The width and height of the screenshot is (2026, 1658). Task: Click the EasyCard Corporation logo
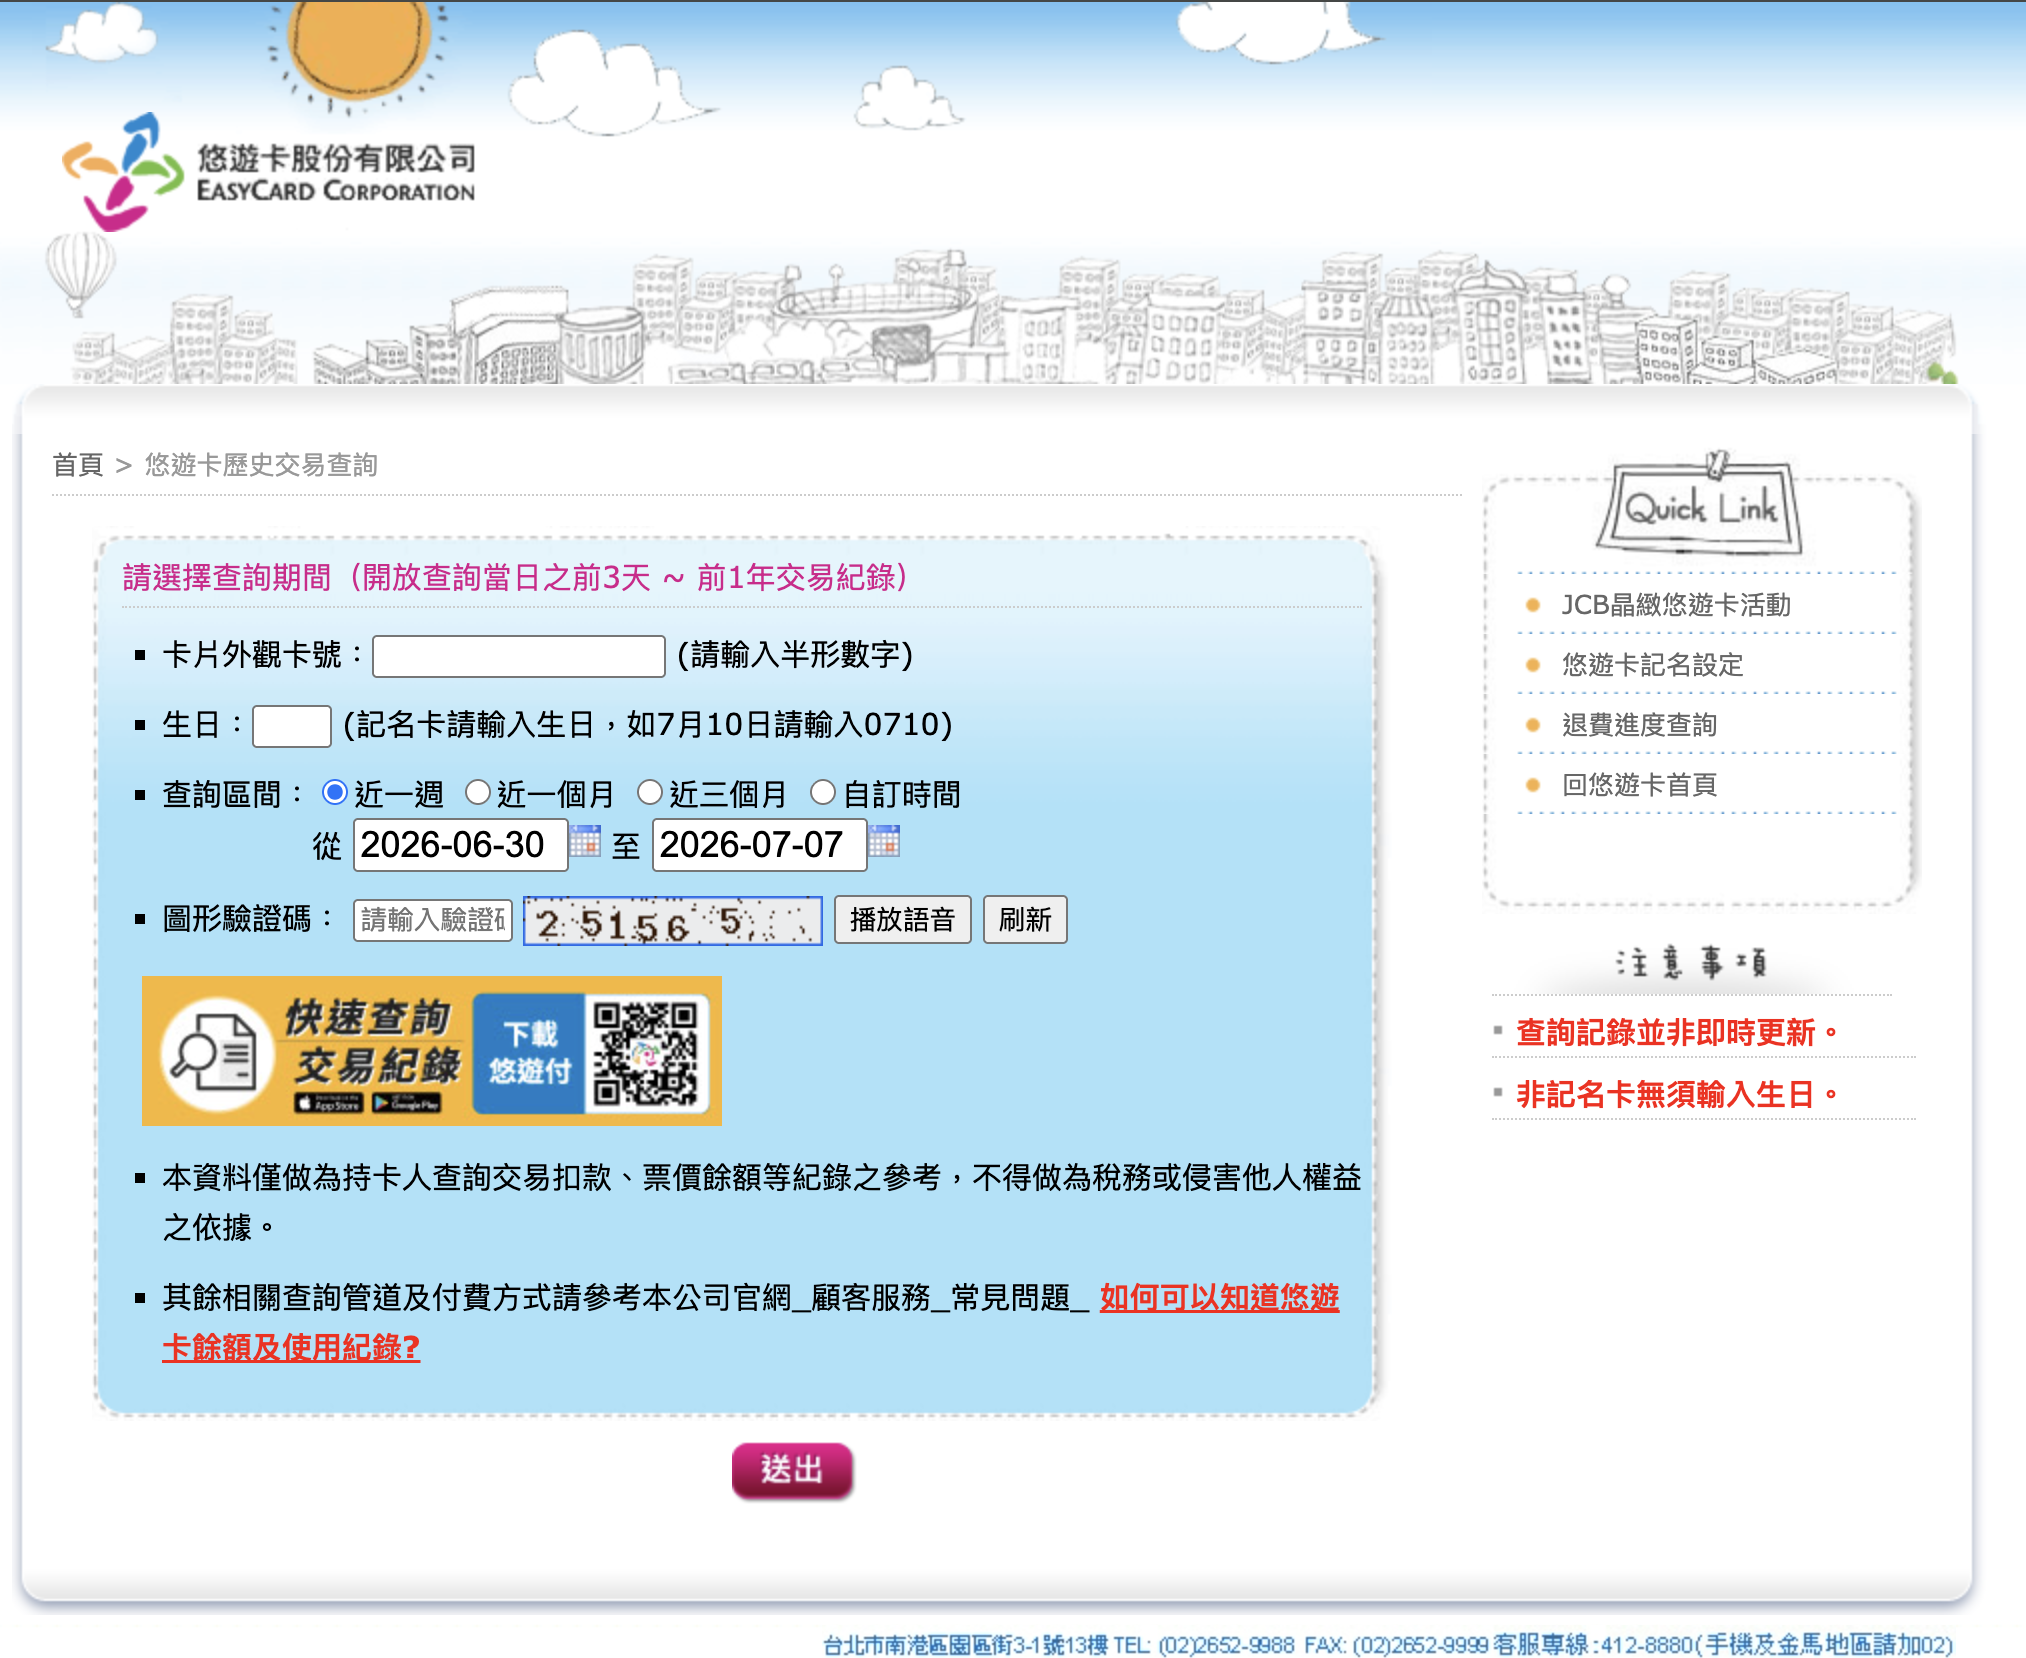[268, 172]
